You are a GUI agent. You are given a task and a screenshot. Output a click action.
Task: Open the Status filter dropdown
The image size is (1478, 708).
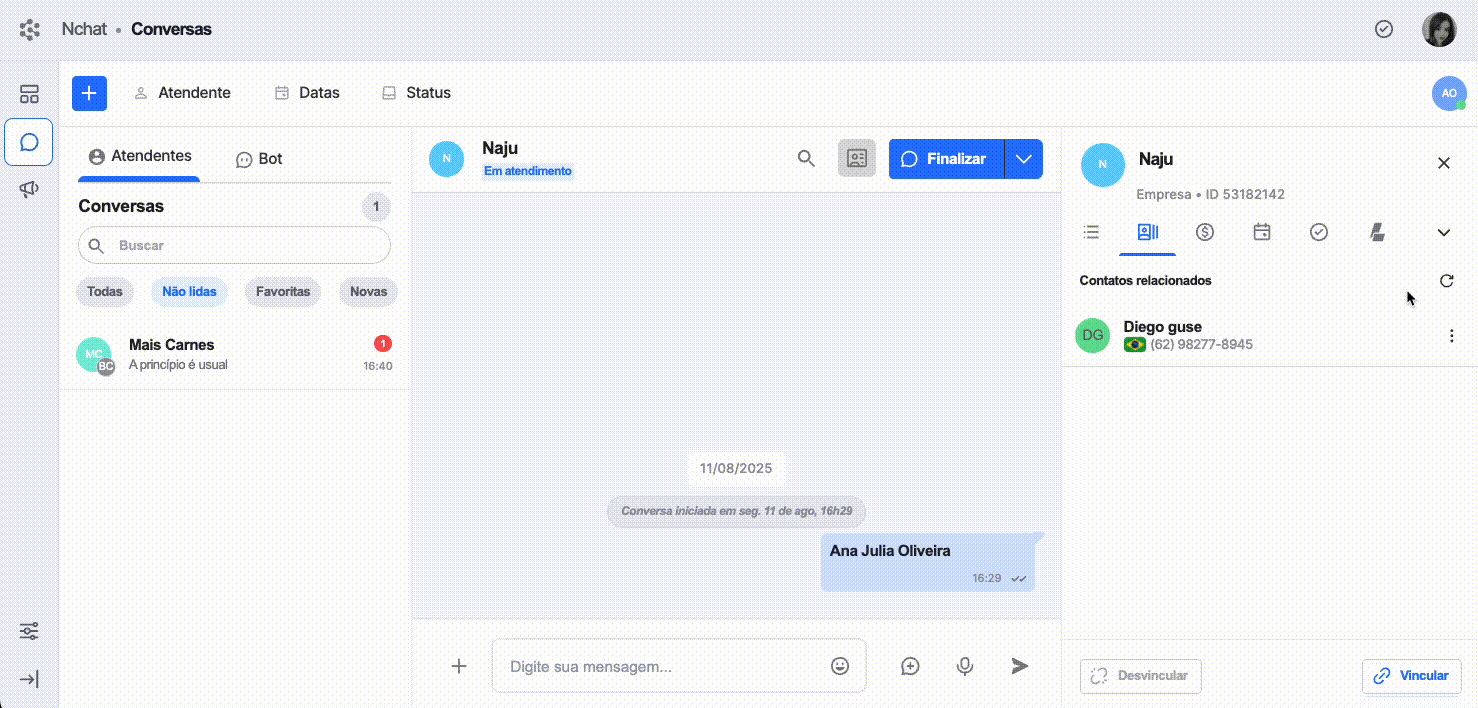[x=416, y=93]
